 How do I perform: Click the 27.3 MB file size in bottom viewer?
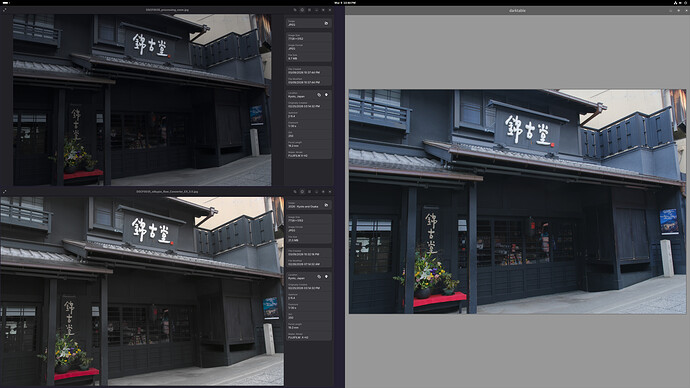click(293, 241)
